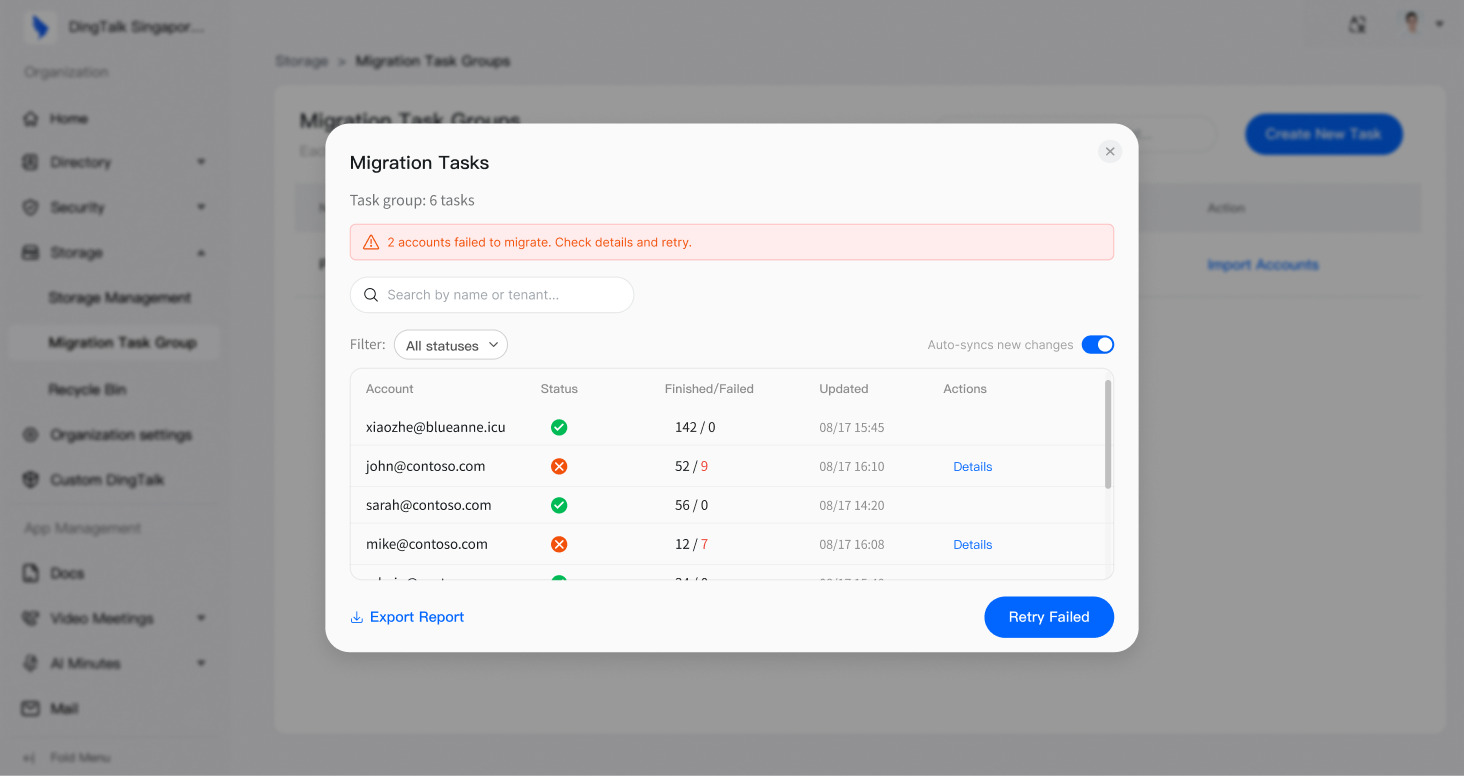Search by name or tenant field

tap(492, 295)
